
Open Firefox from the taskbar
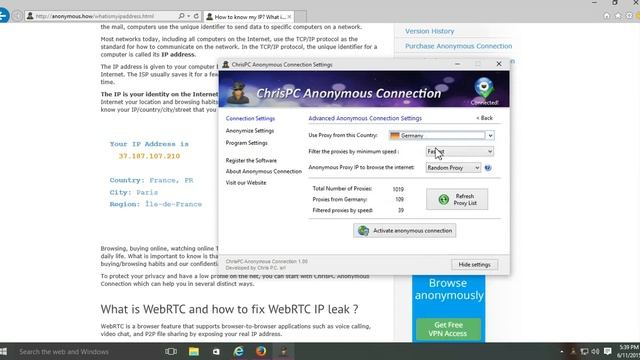(x=261, y=351)
